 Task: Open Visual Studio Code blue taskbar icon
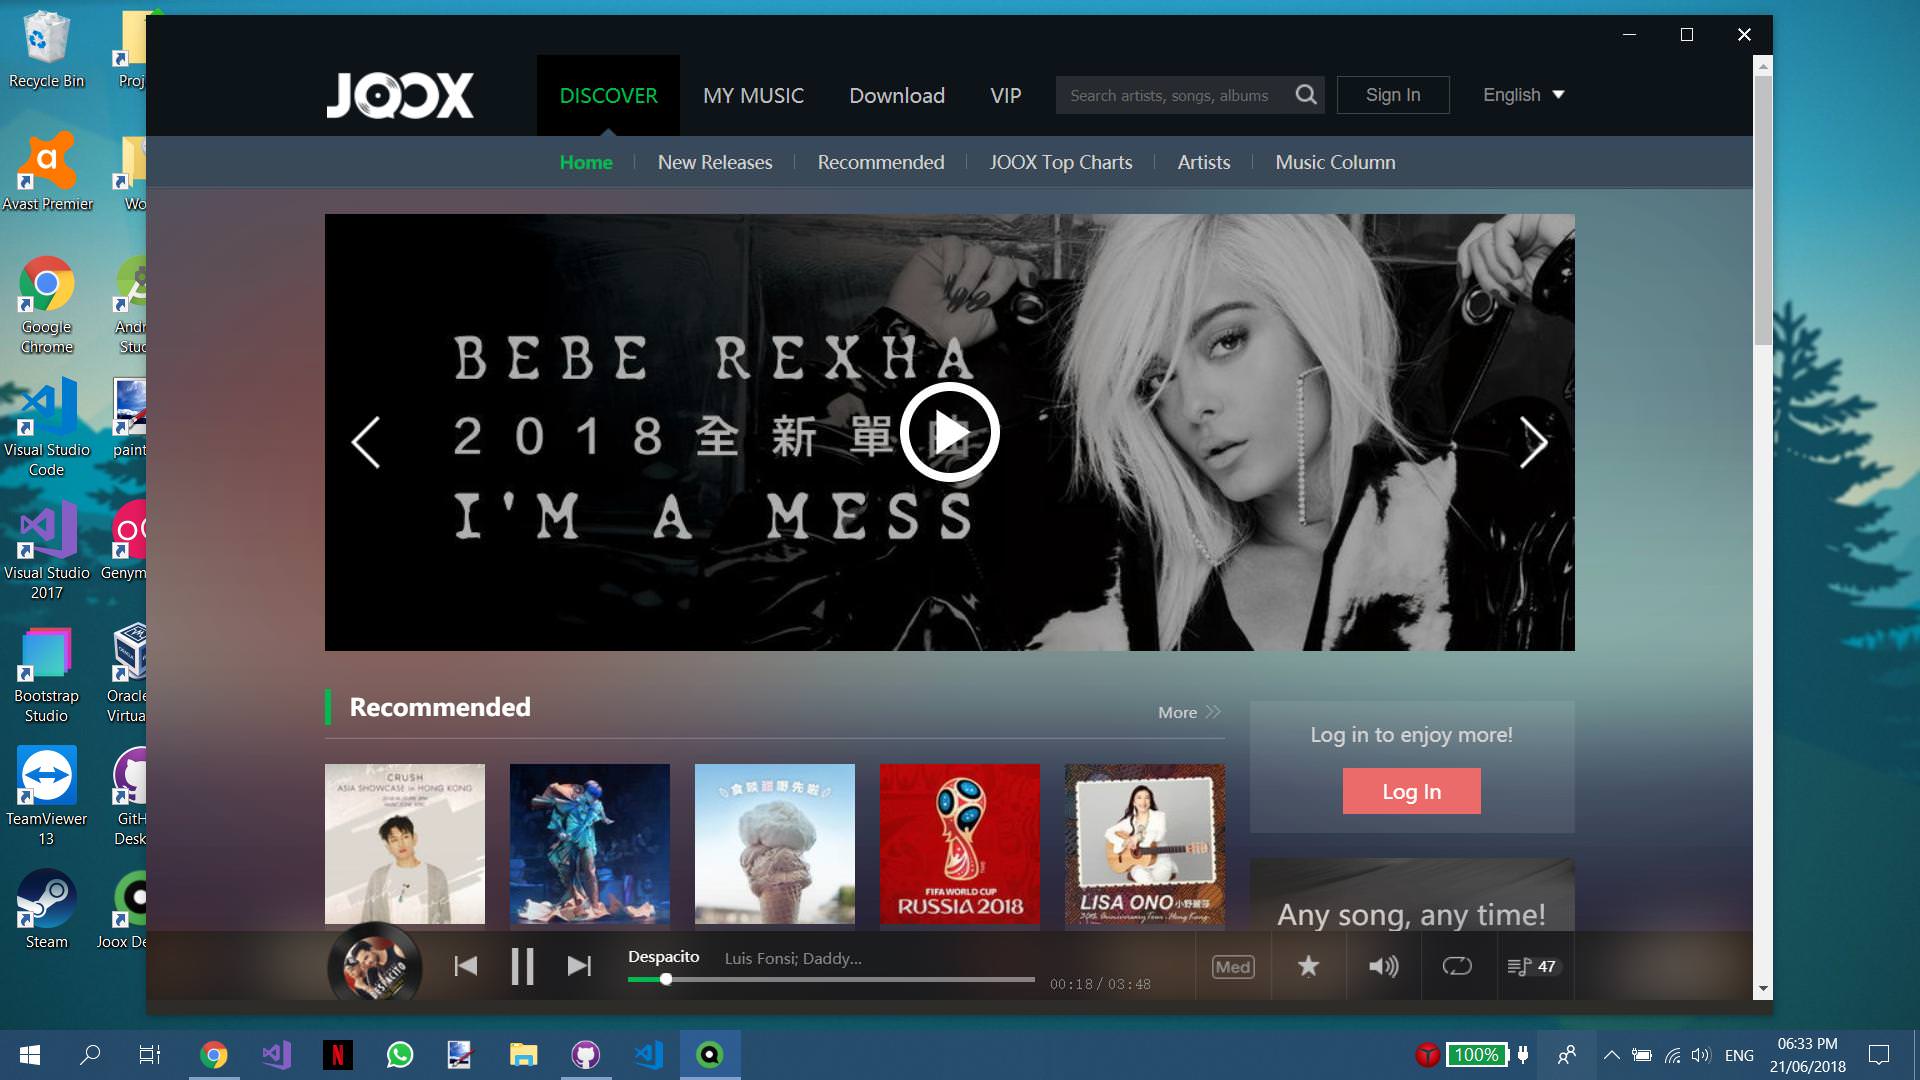(648, 1055)
